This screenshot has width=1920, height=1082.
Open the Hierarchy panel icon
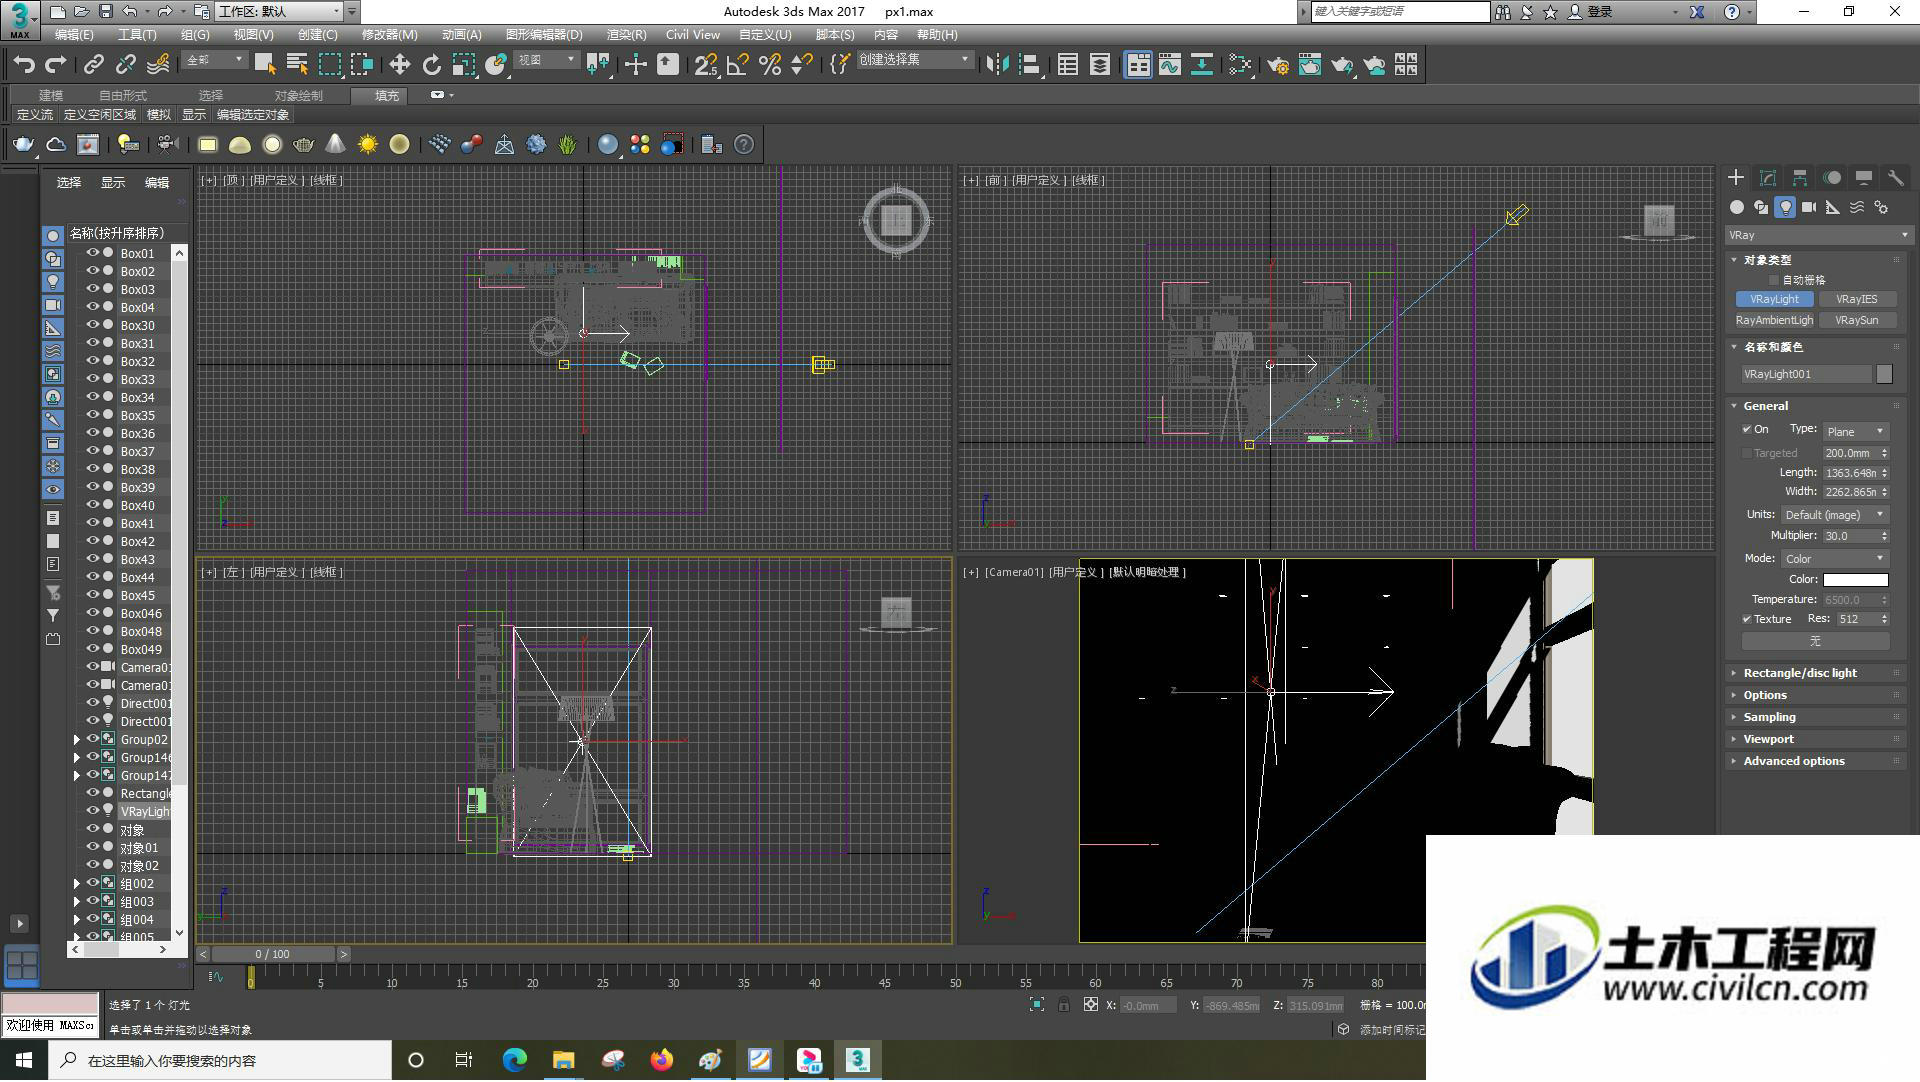click(x=1800, y=177)
